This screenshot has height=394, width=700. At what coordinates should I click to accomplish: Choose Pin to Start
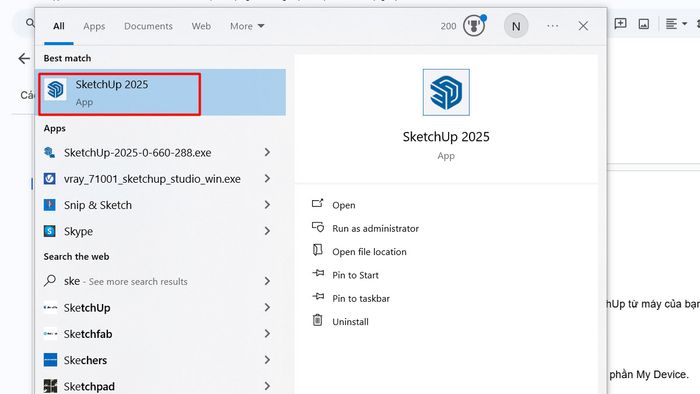[355, 275]
